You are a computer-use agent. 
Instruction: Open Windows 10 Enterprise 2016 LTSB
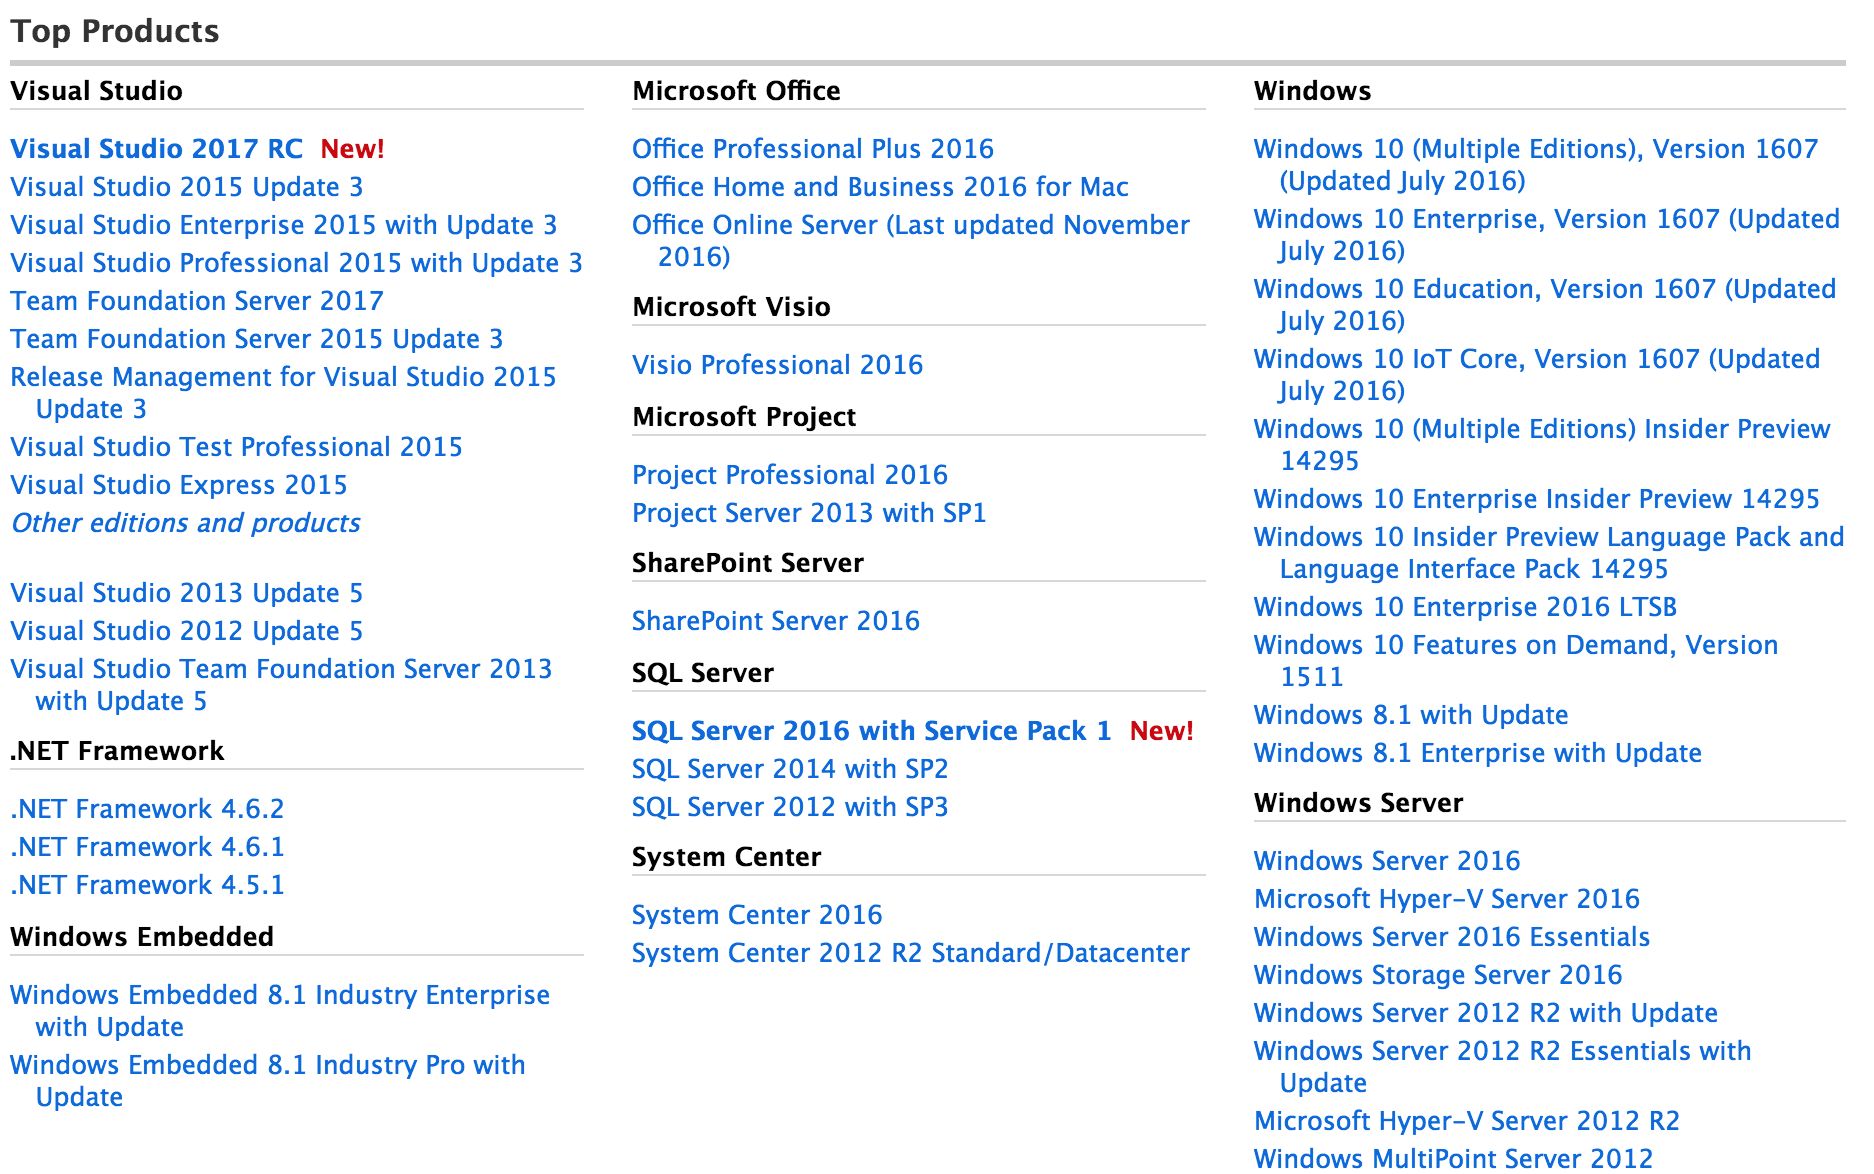pos(1465,607)
